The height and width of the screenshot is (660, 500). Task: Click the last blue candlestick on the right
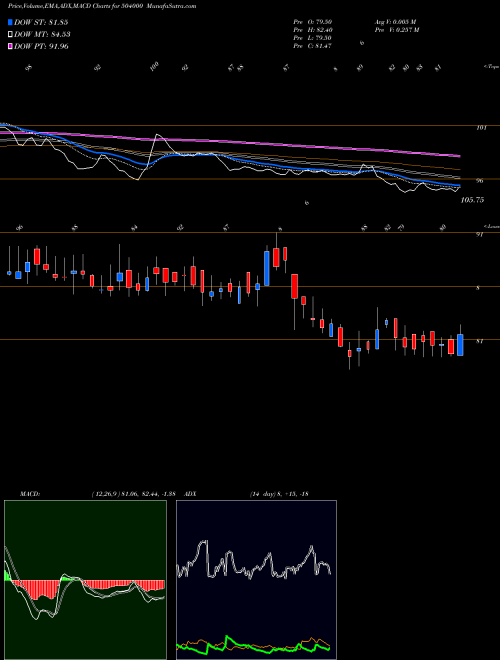[x=460, y=345]
